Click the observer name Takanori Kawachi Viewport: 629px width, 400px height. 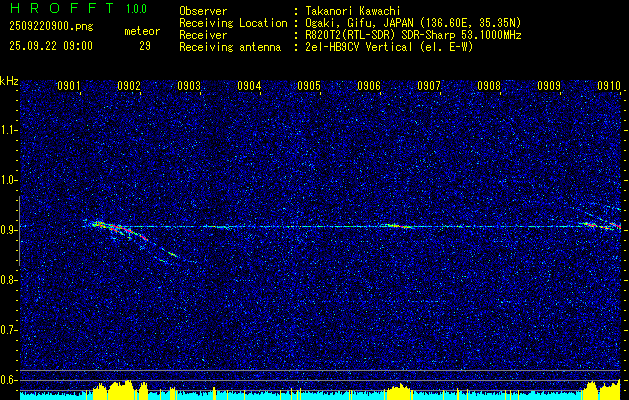click(353, 11)
